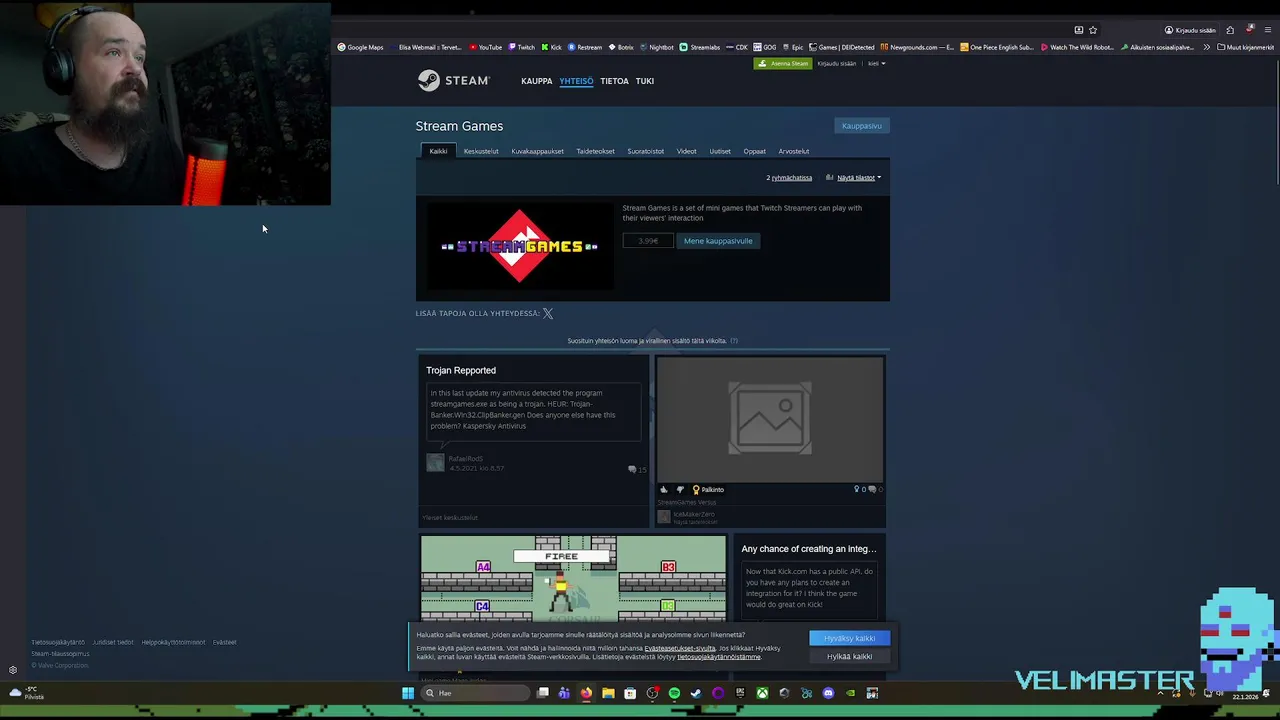
Task: Click the Steam logo in the header
Action: pos(454,81)
